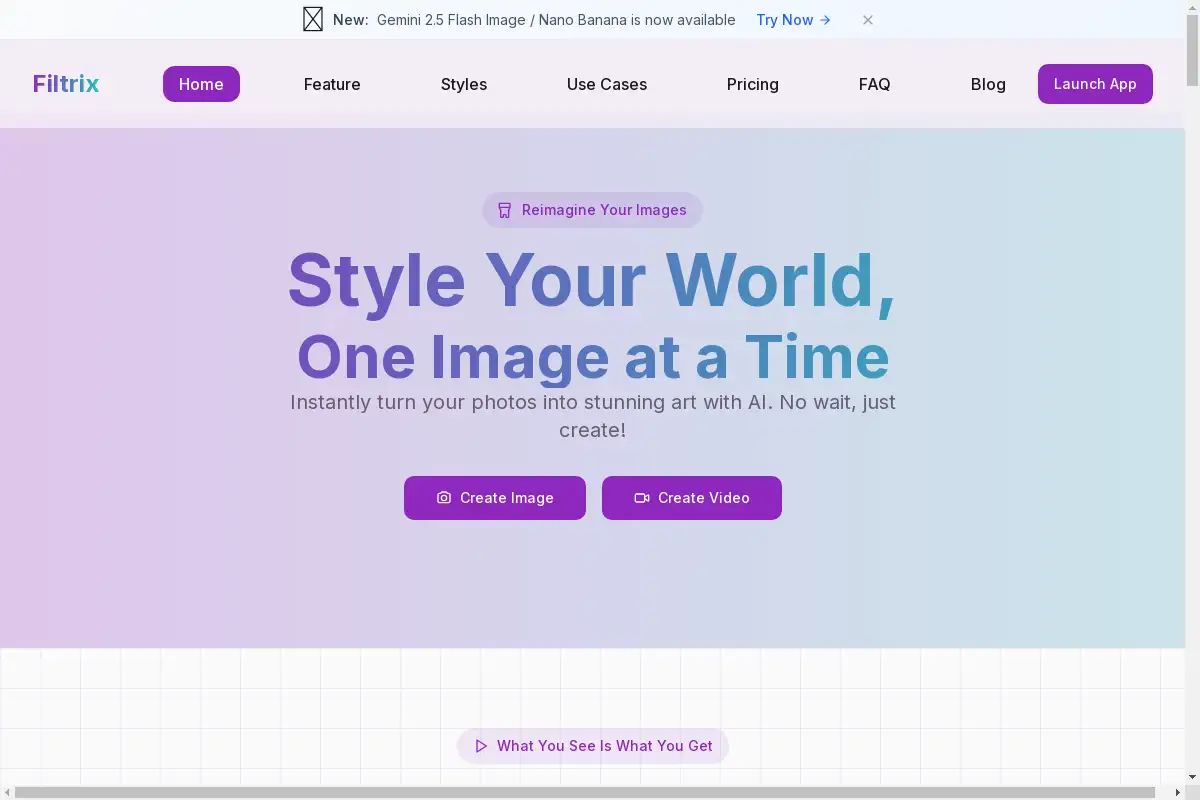Click the Create Video button
1200x800 pixels.
pyautogui.click(x=692, y=498)
